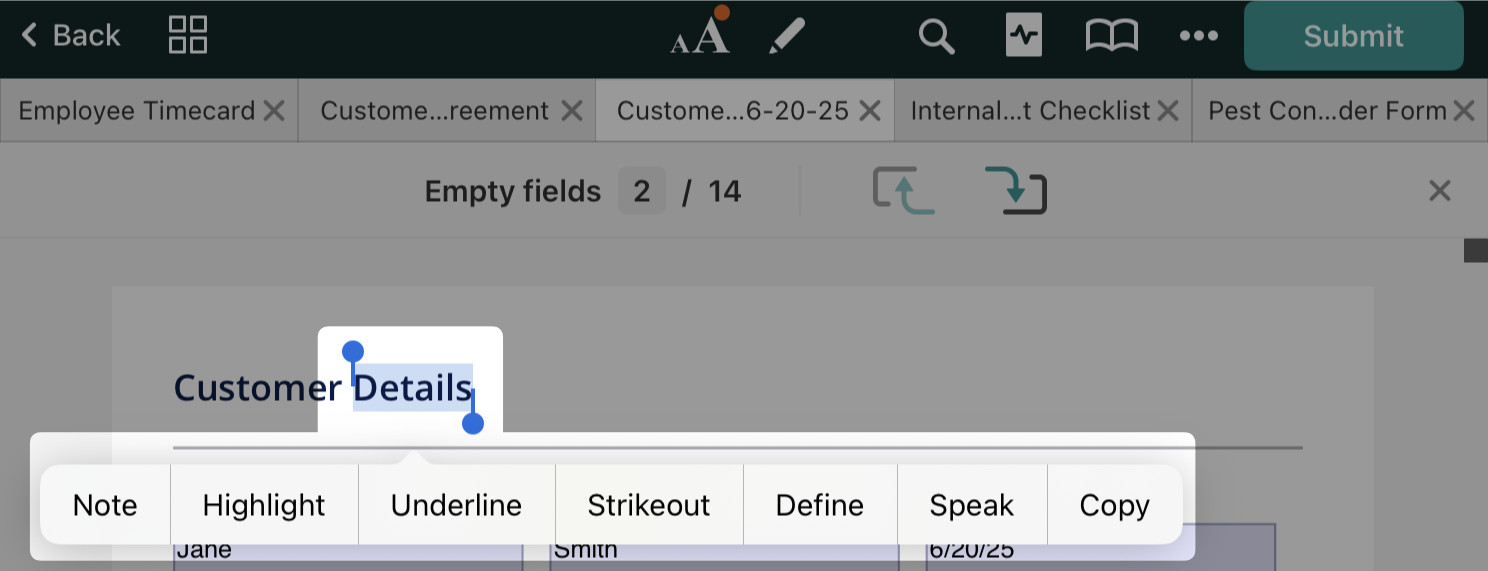1488x571 pixels.
Task: Close the Customer Agreement tab
Action: point(571,110)
